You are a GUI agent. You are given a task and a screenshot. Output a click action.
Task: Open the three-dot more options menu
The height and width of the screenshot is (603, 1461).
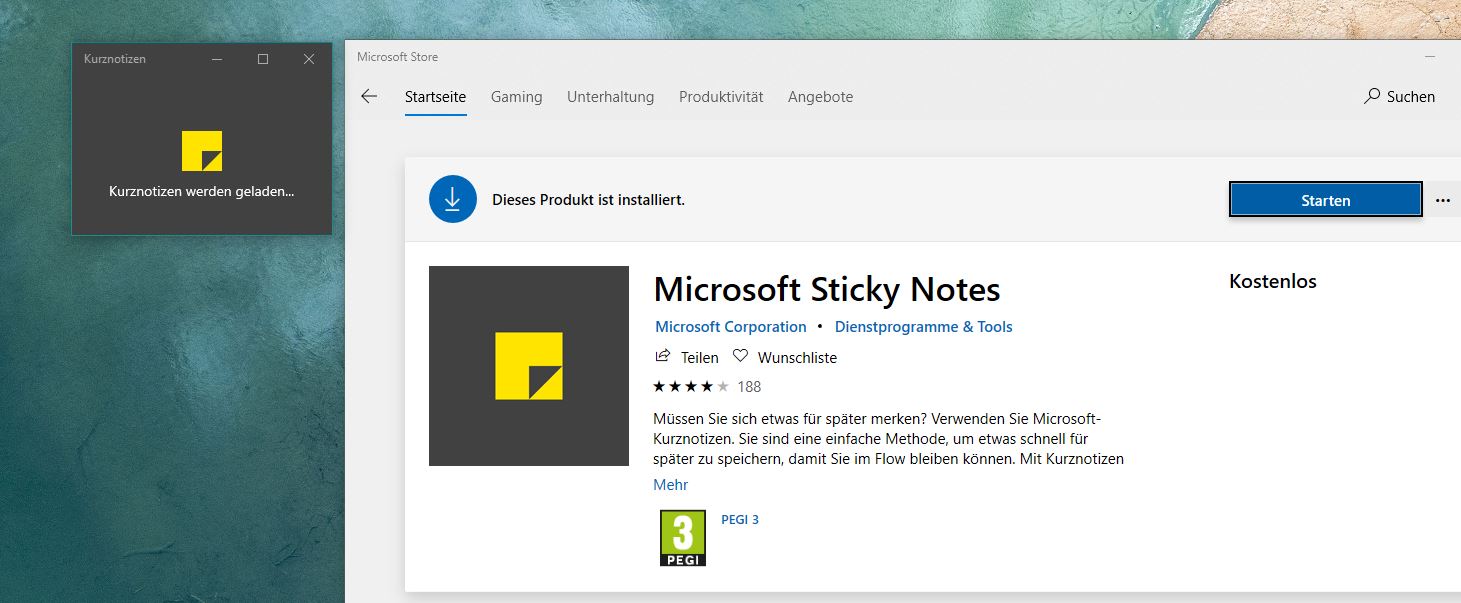(x=1443, y=200)
